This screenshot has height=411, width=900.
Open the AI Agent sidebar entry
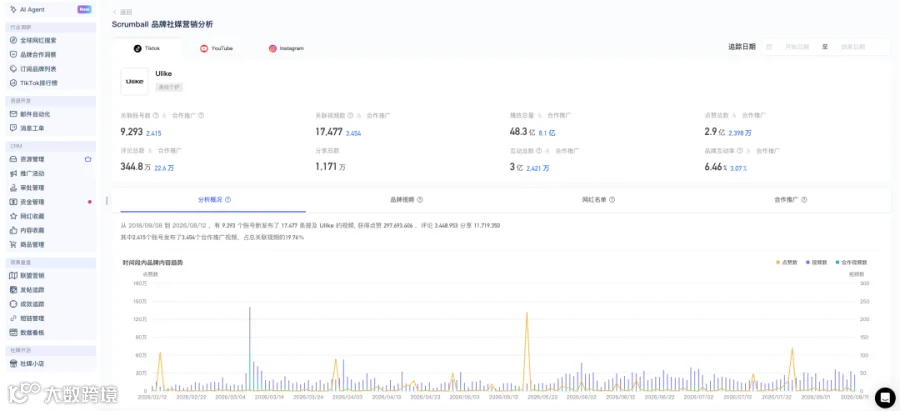(51, 10)
